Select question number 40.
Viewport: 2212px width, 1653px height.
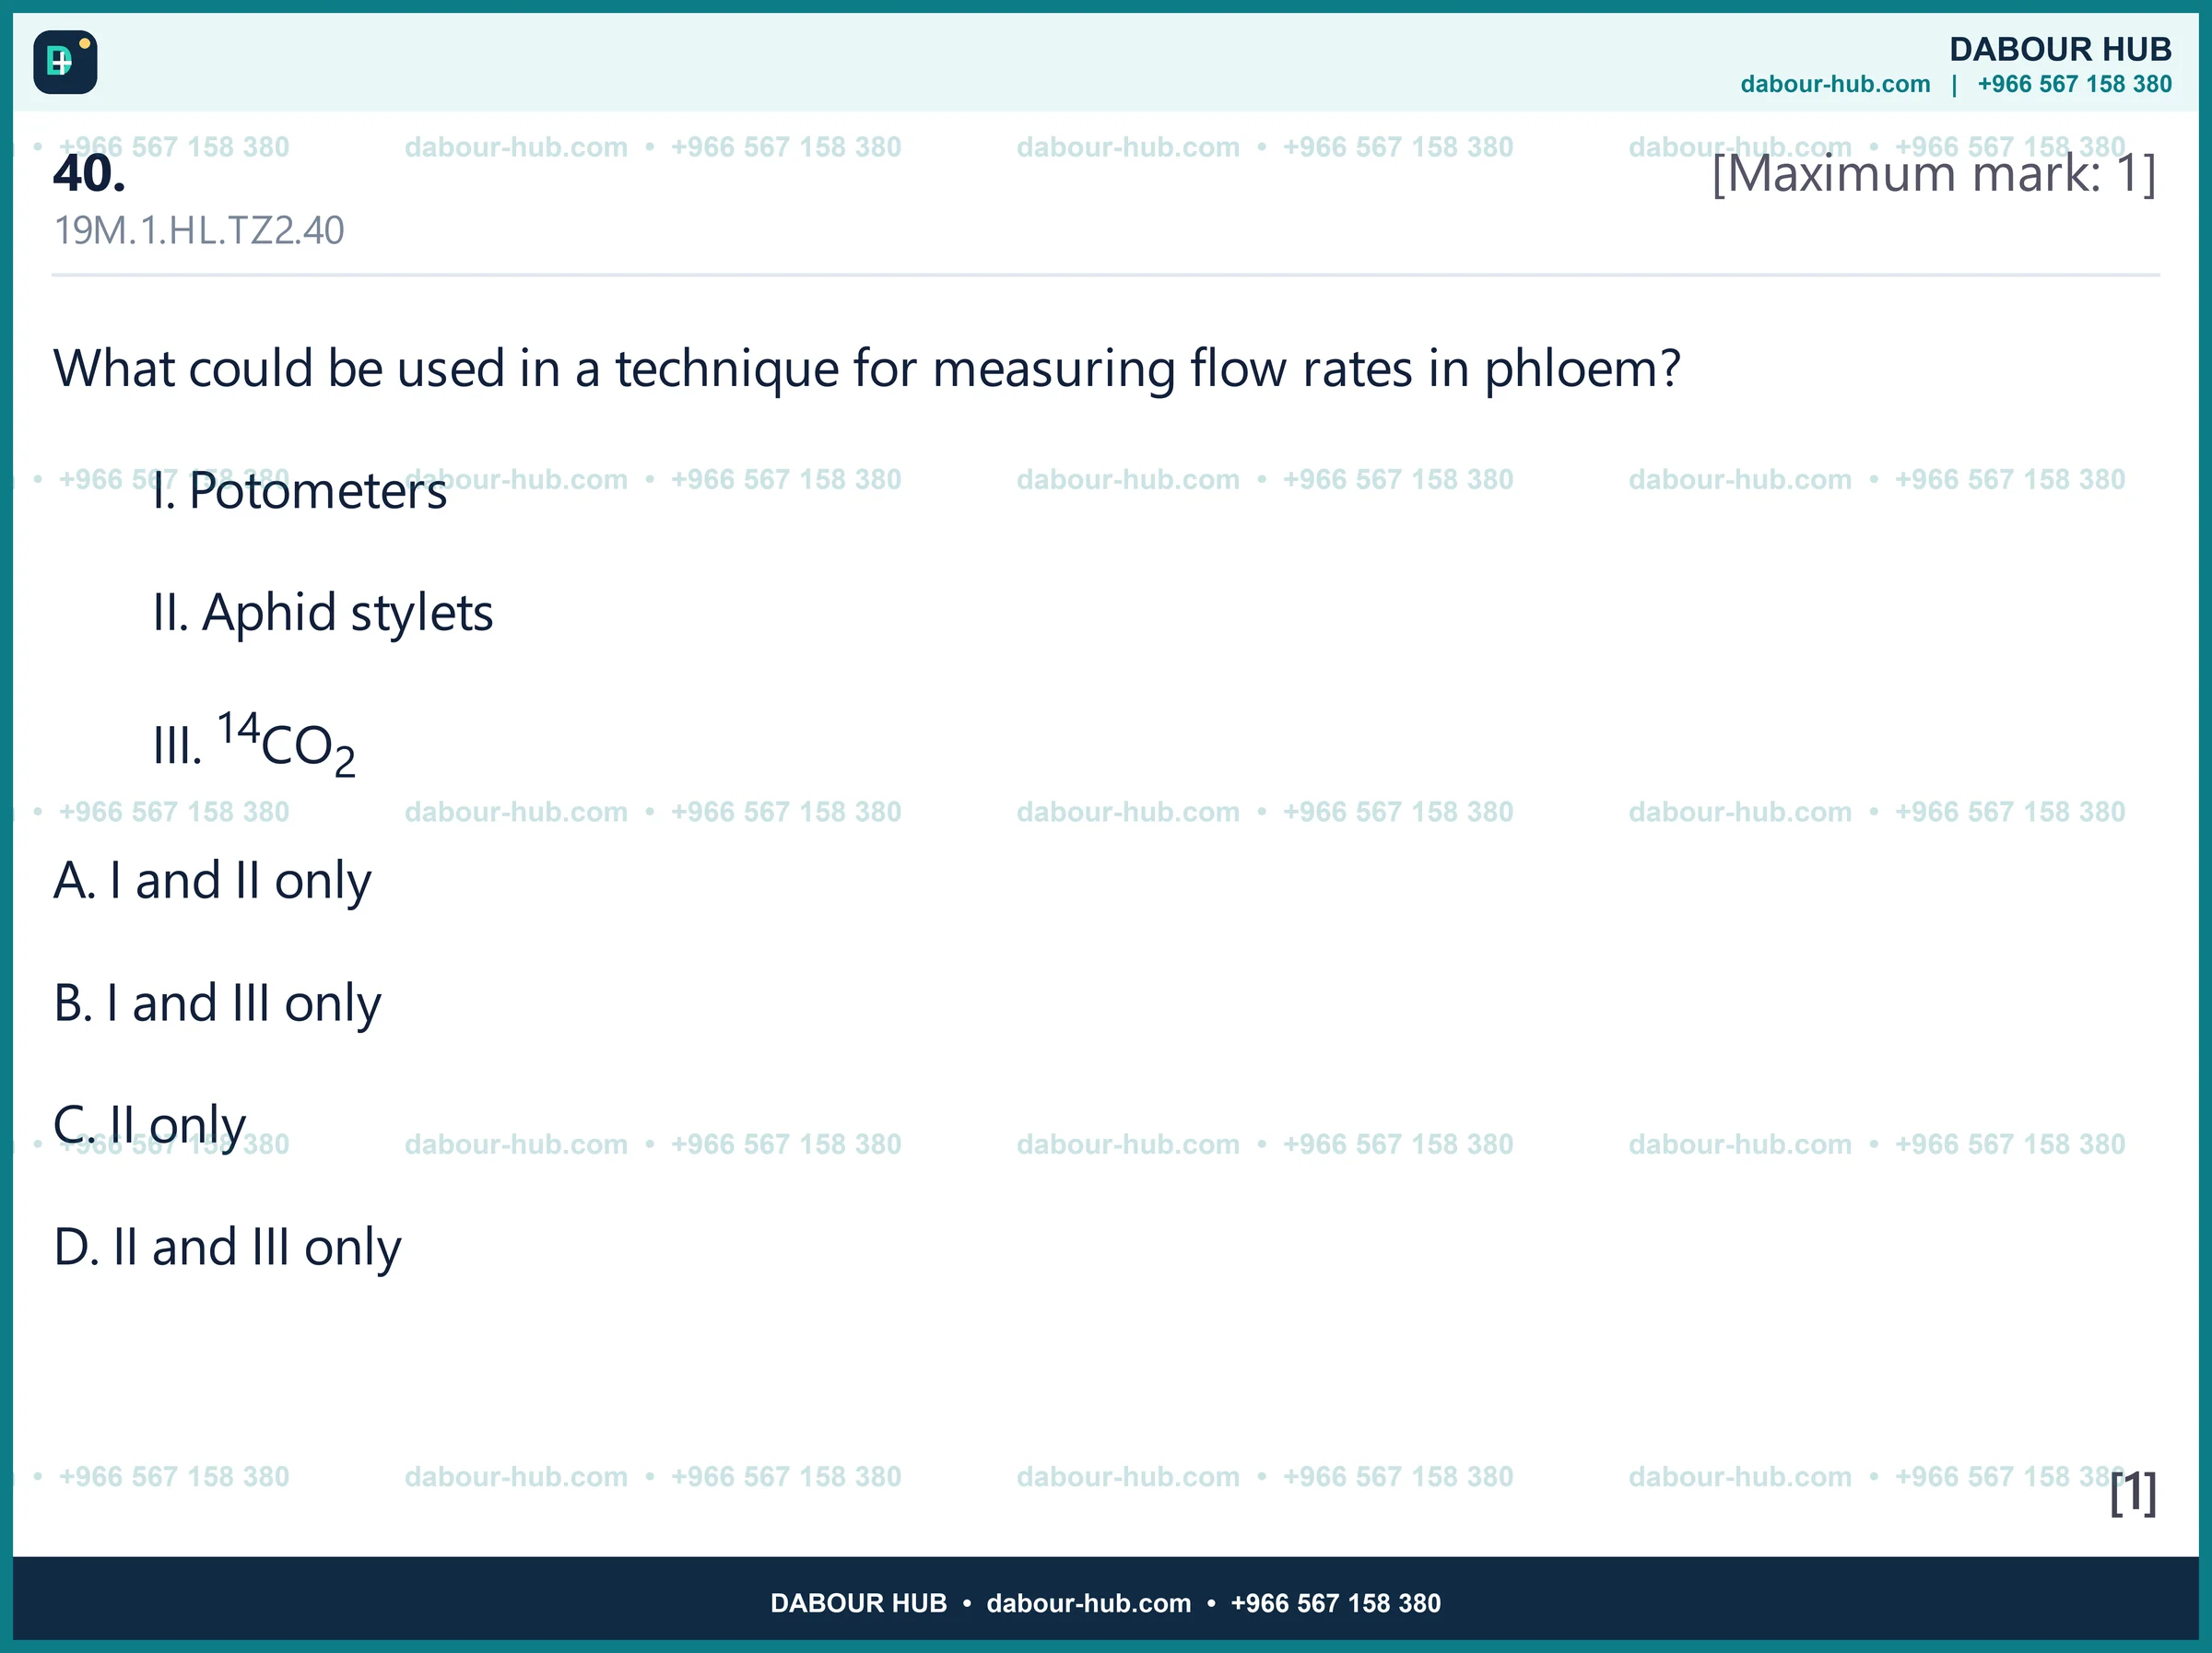(90, 173)
